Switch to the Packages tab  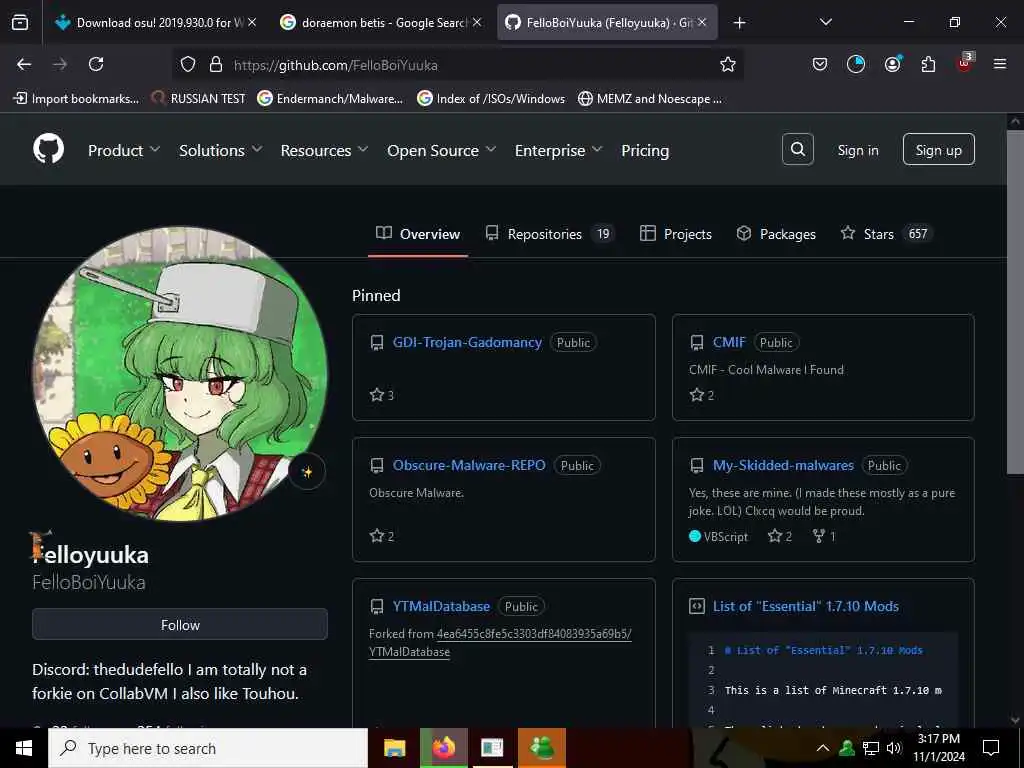(776, 234)
